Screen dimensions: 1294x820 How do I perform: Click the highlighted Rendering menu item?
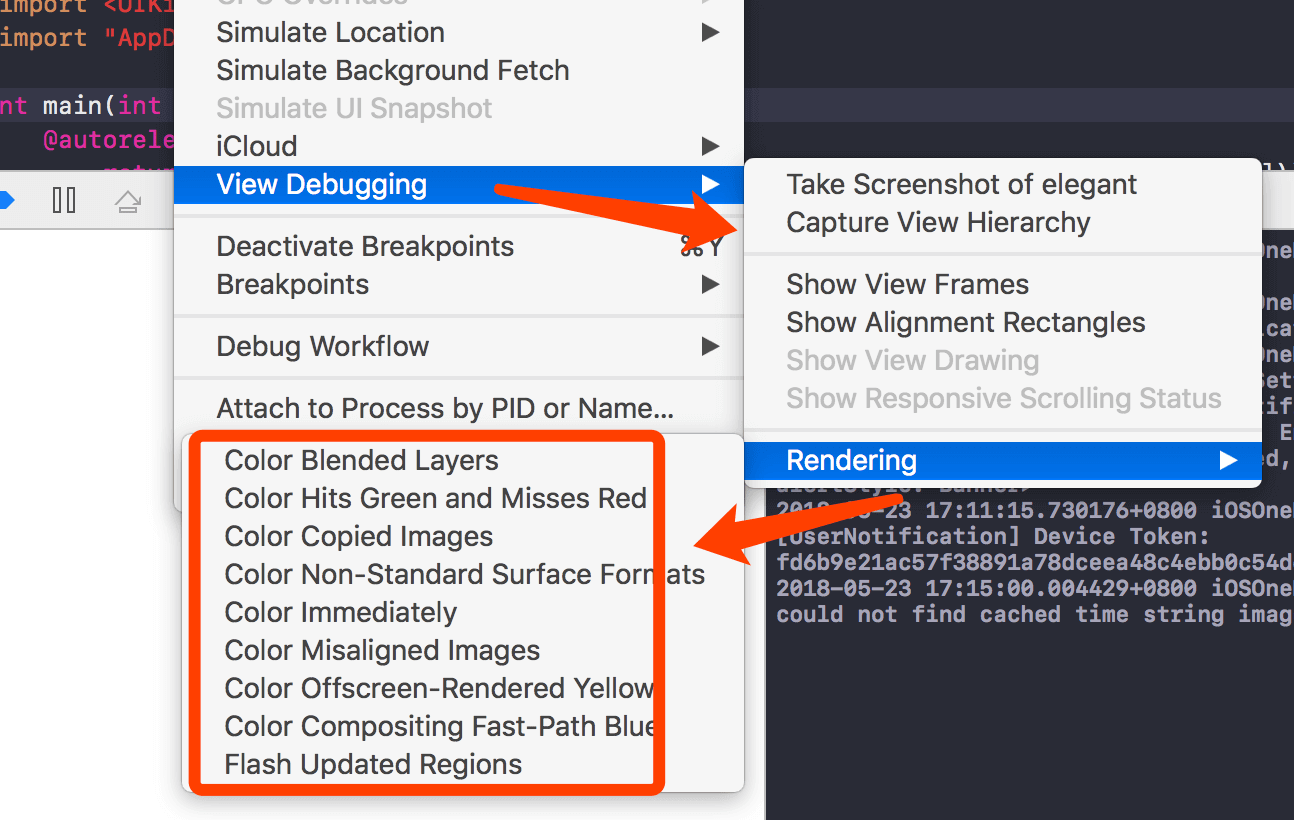(x=851, y=460)
